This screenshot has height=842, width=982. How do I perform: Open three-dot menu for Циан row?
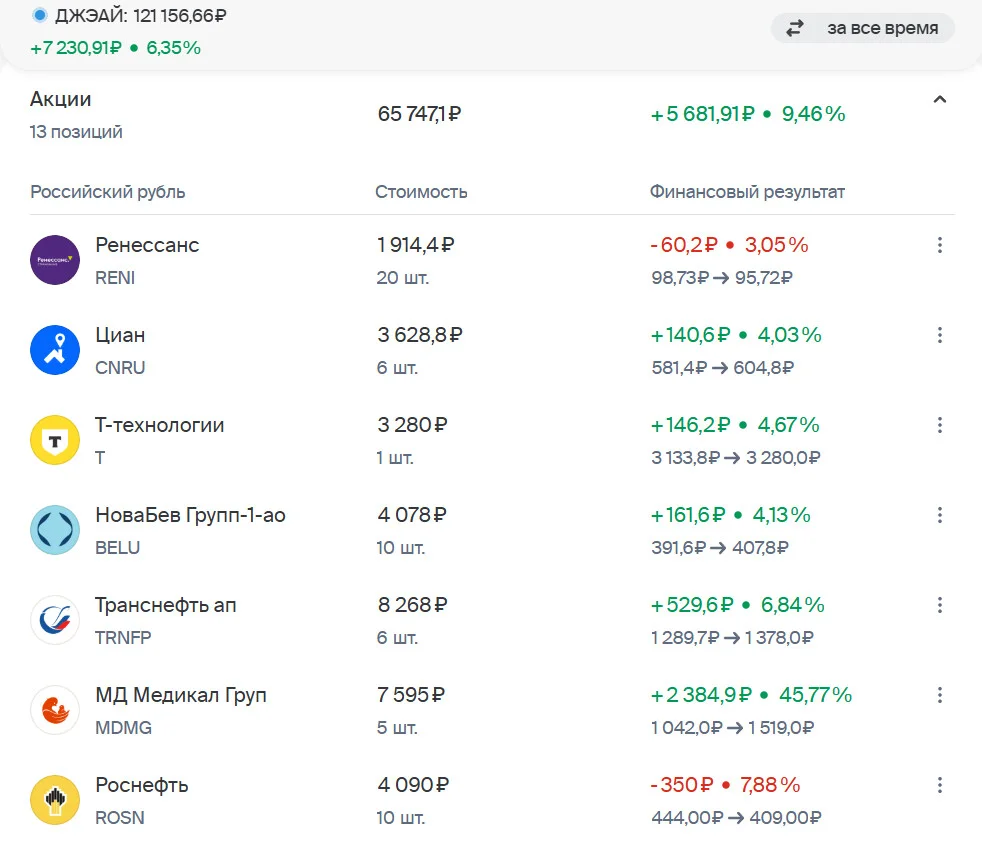click(939, 335)
